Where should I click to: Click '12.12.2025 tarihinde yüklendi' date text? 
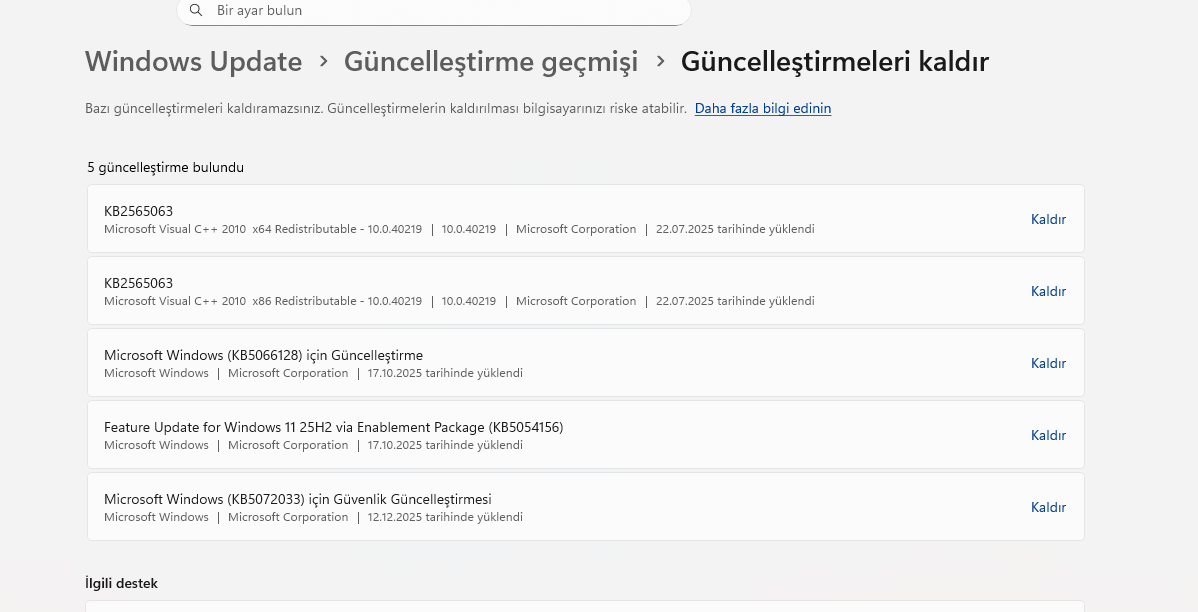tap(445, 517)
